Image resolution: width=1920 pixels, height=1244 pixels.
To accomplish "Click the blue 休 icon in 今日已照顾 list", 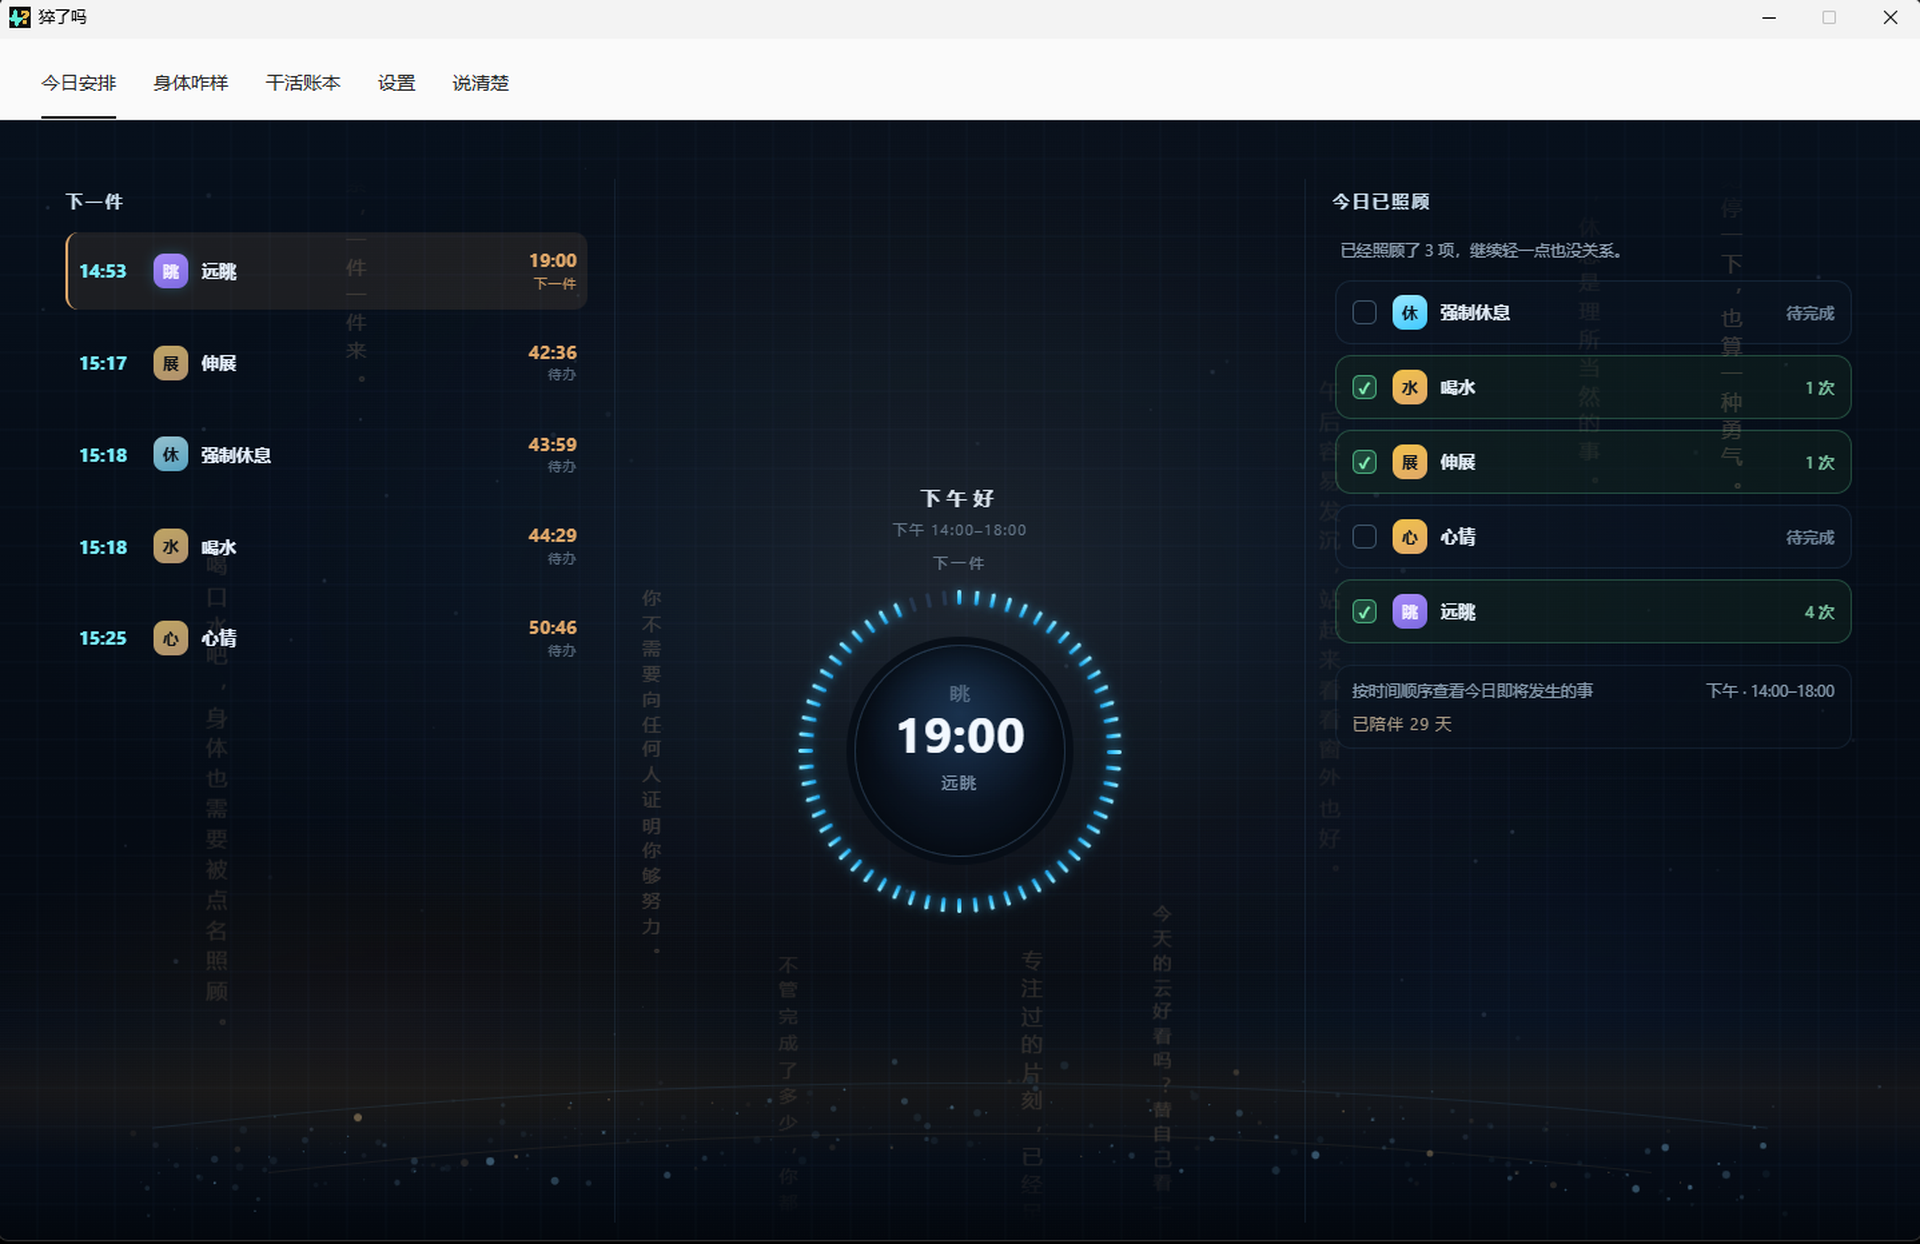I will tap(1409, 313).
